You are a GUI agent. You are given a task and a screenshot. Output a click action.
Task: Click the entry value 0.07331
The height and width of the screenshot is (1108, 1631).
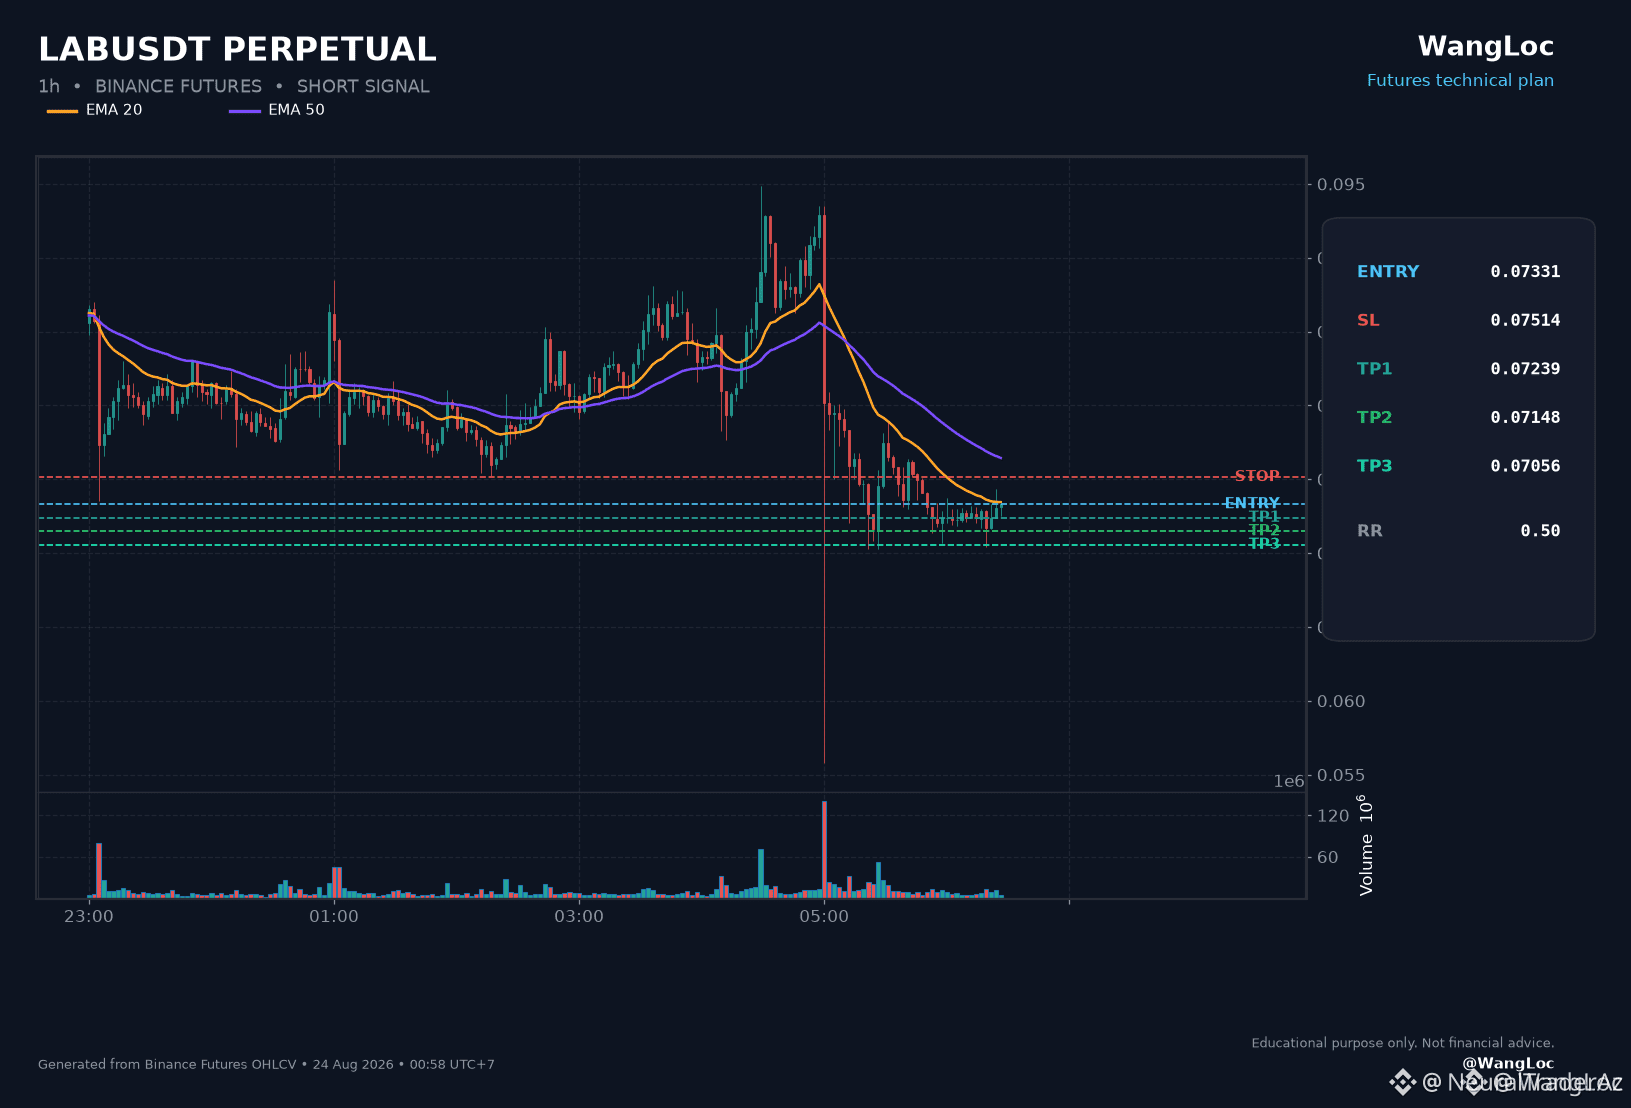point(1525,271)
